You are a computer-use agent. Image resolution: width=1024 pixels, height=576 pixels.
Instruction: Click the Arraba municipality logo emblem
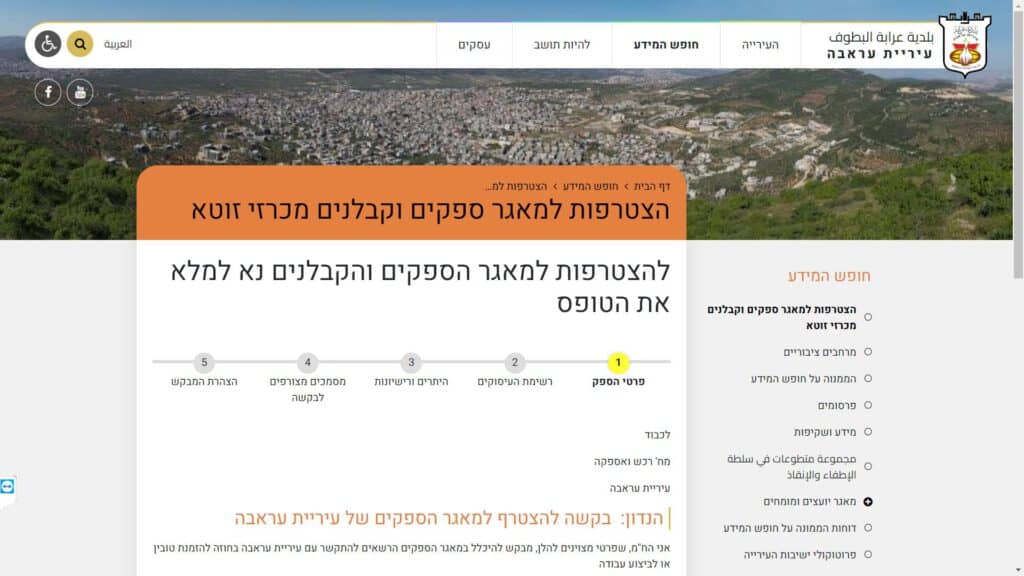[964, 45]
